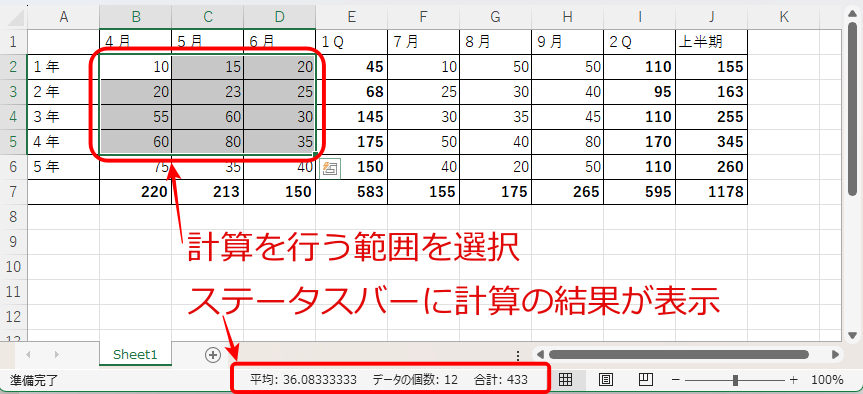
Task: Switch to Page Break Preview view
Action: pos(646,379)
